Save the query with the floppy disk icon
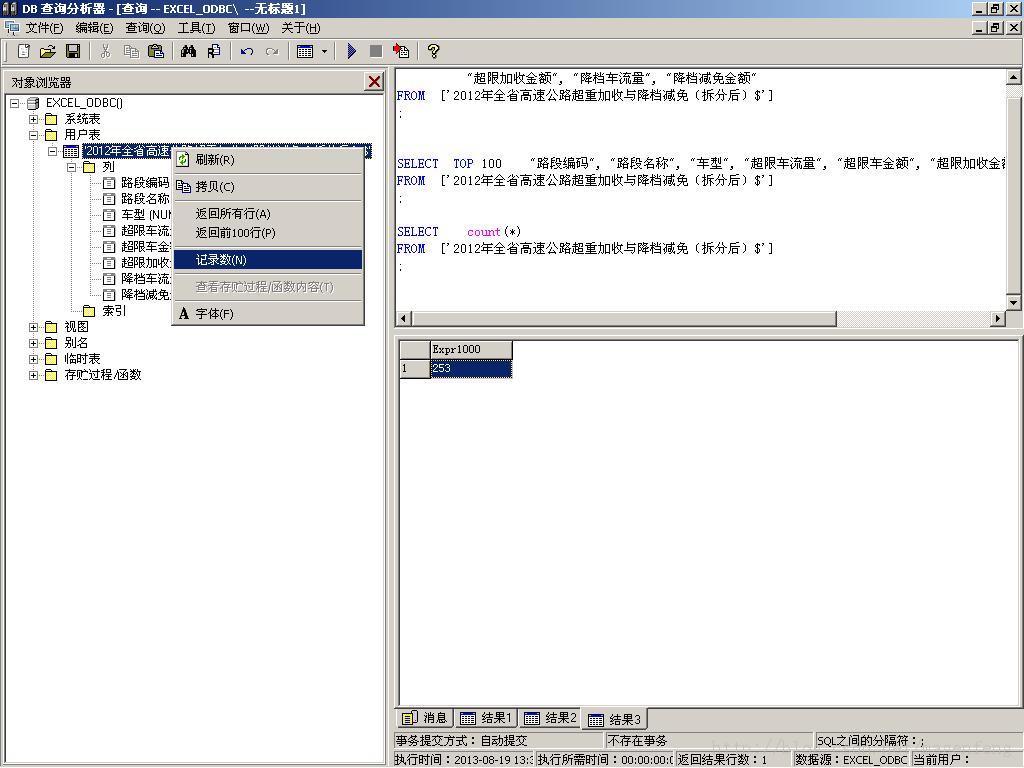 (x=72, y=51)
